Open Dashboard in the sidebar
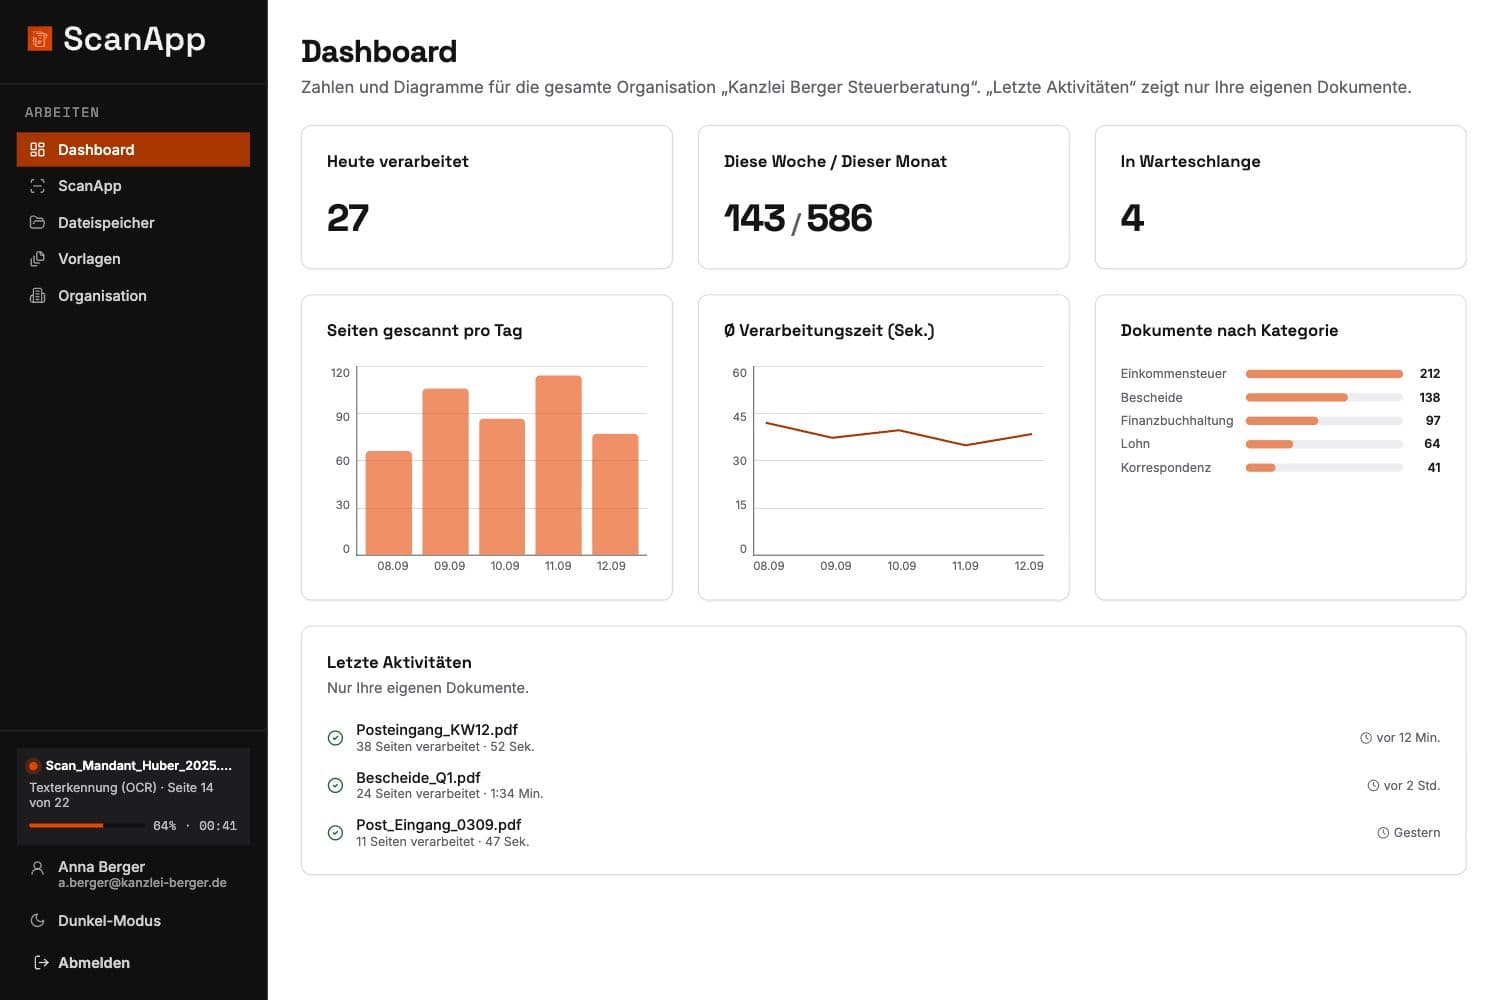1500x1000 pixels. click(x=133, y=150)
